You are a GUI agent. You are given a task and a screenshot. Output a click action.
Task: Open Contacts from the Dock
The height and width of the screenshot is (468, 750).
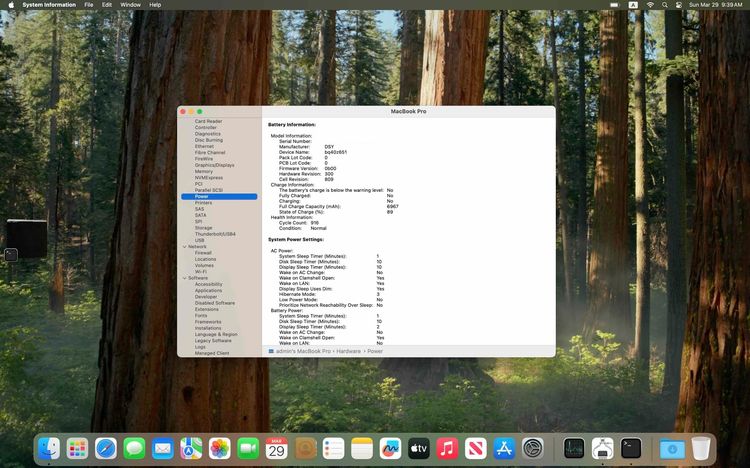click(x=306, y=448)
